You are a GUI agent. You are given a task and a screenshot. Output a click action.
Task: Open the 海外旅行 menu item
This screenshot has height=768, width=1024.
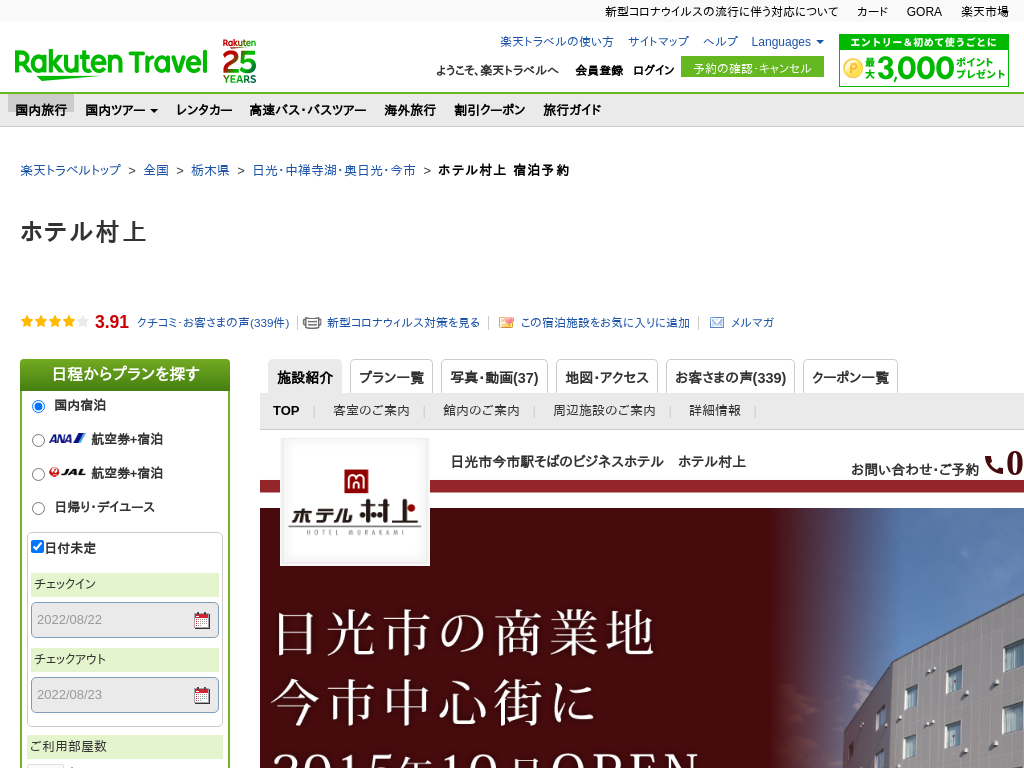point(410,110)
